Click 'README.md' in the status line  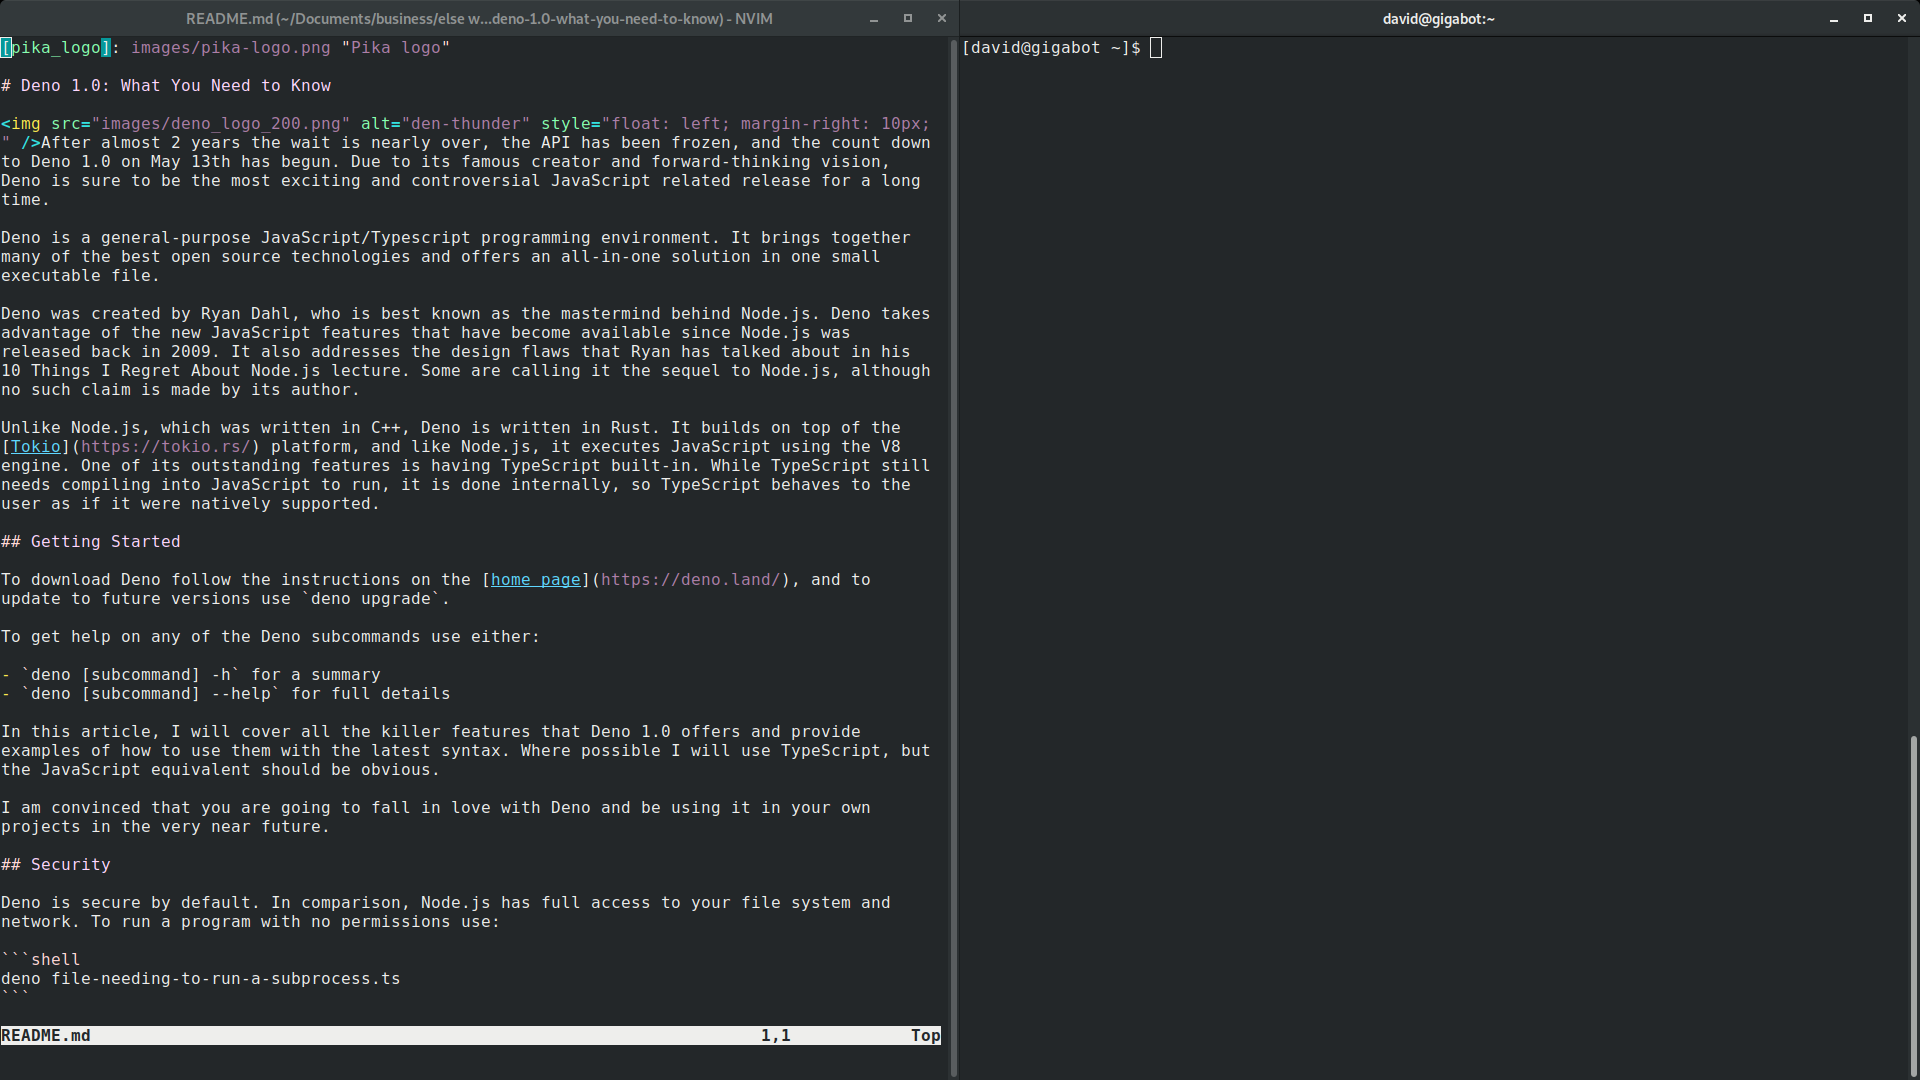(x=46, y=1036)
